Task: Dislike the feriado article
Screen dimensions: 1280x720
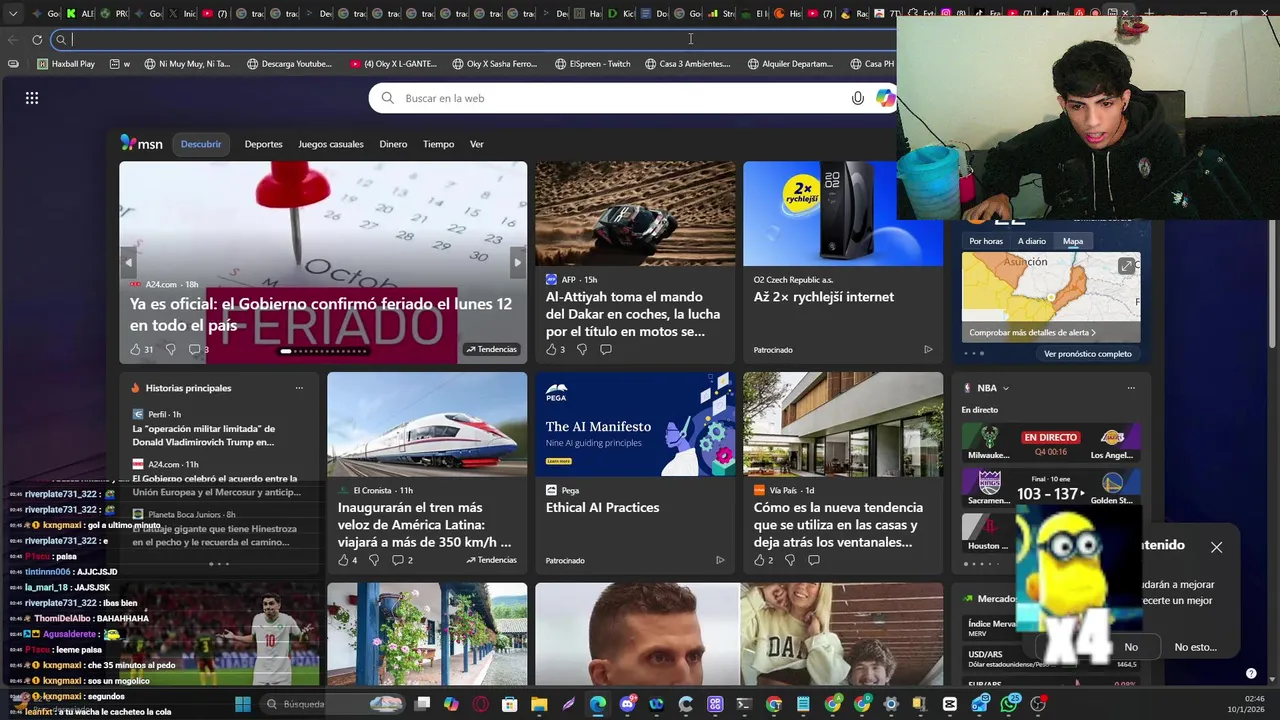Action: click(x=170, y=349)
